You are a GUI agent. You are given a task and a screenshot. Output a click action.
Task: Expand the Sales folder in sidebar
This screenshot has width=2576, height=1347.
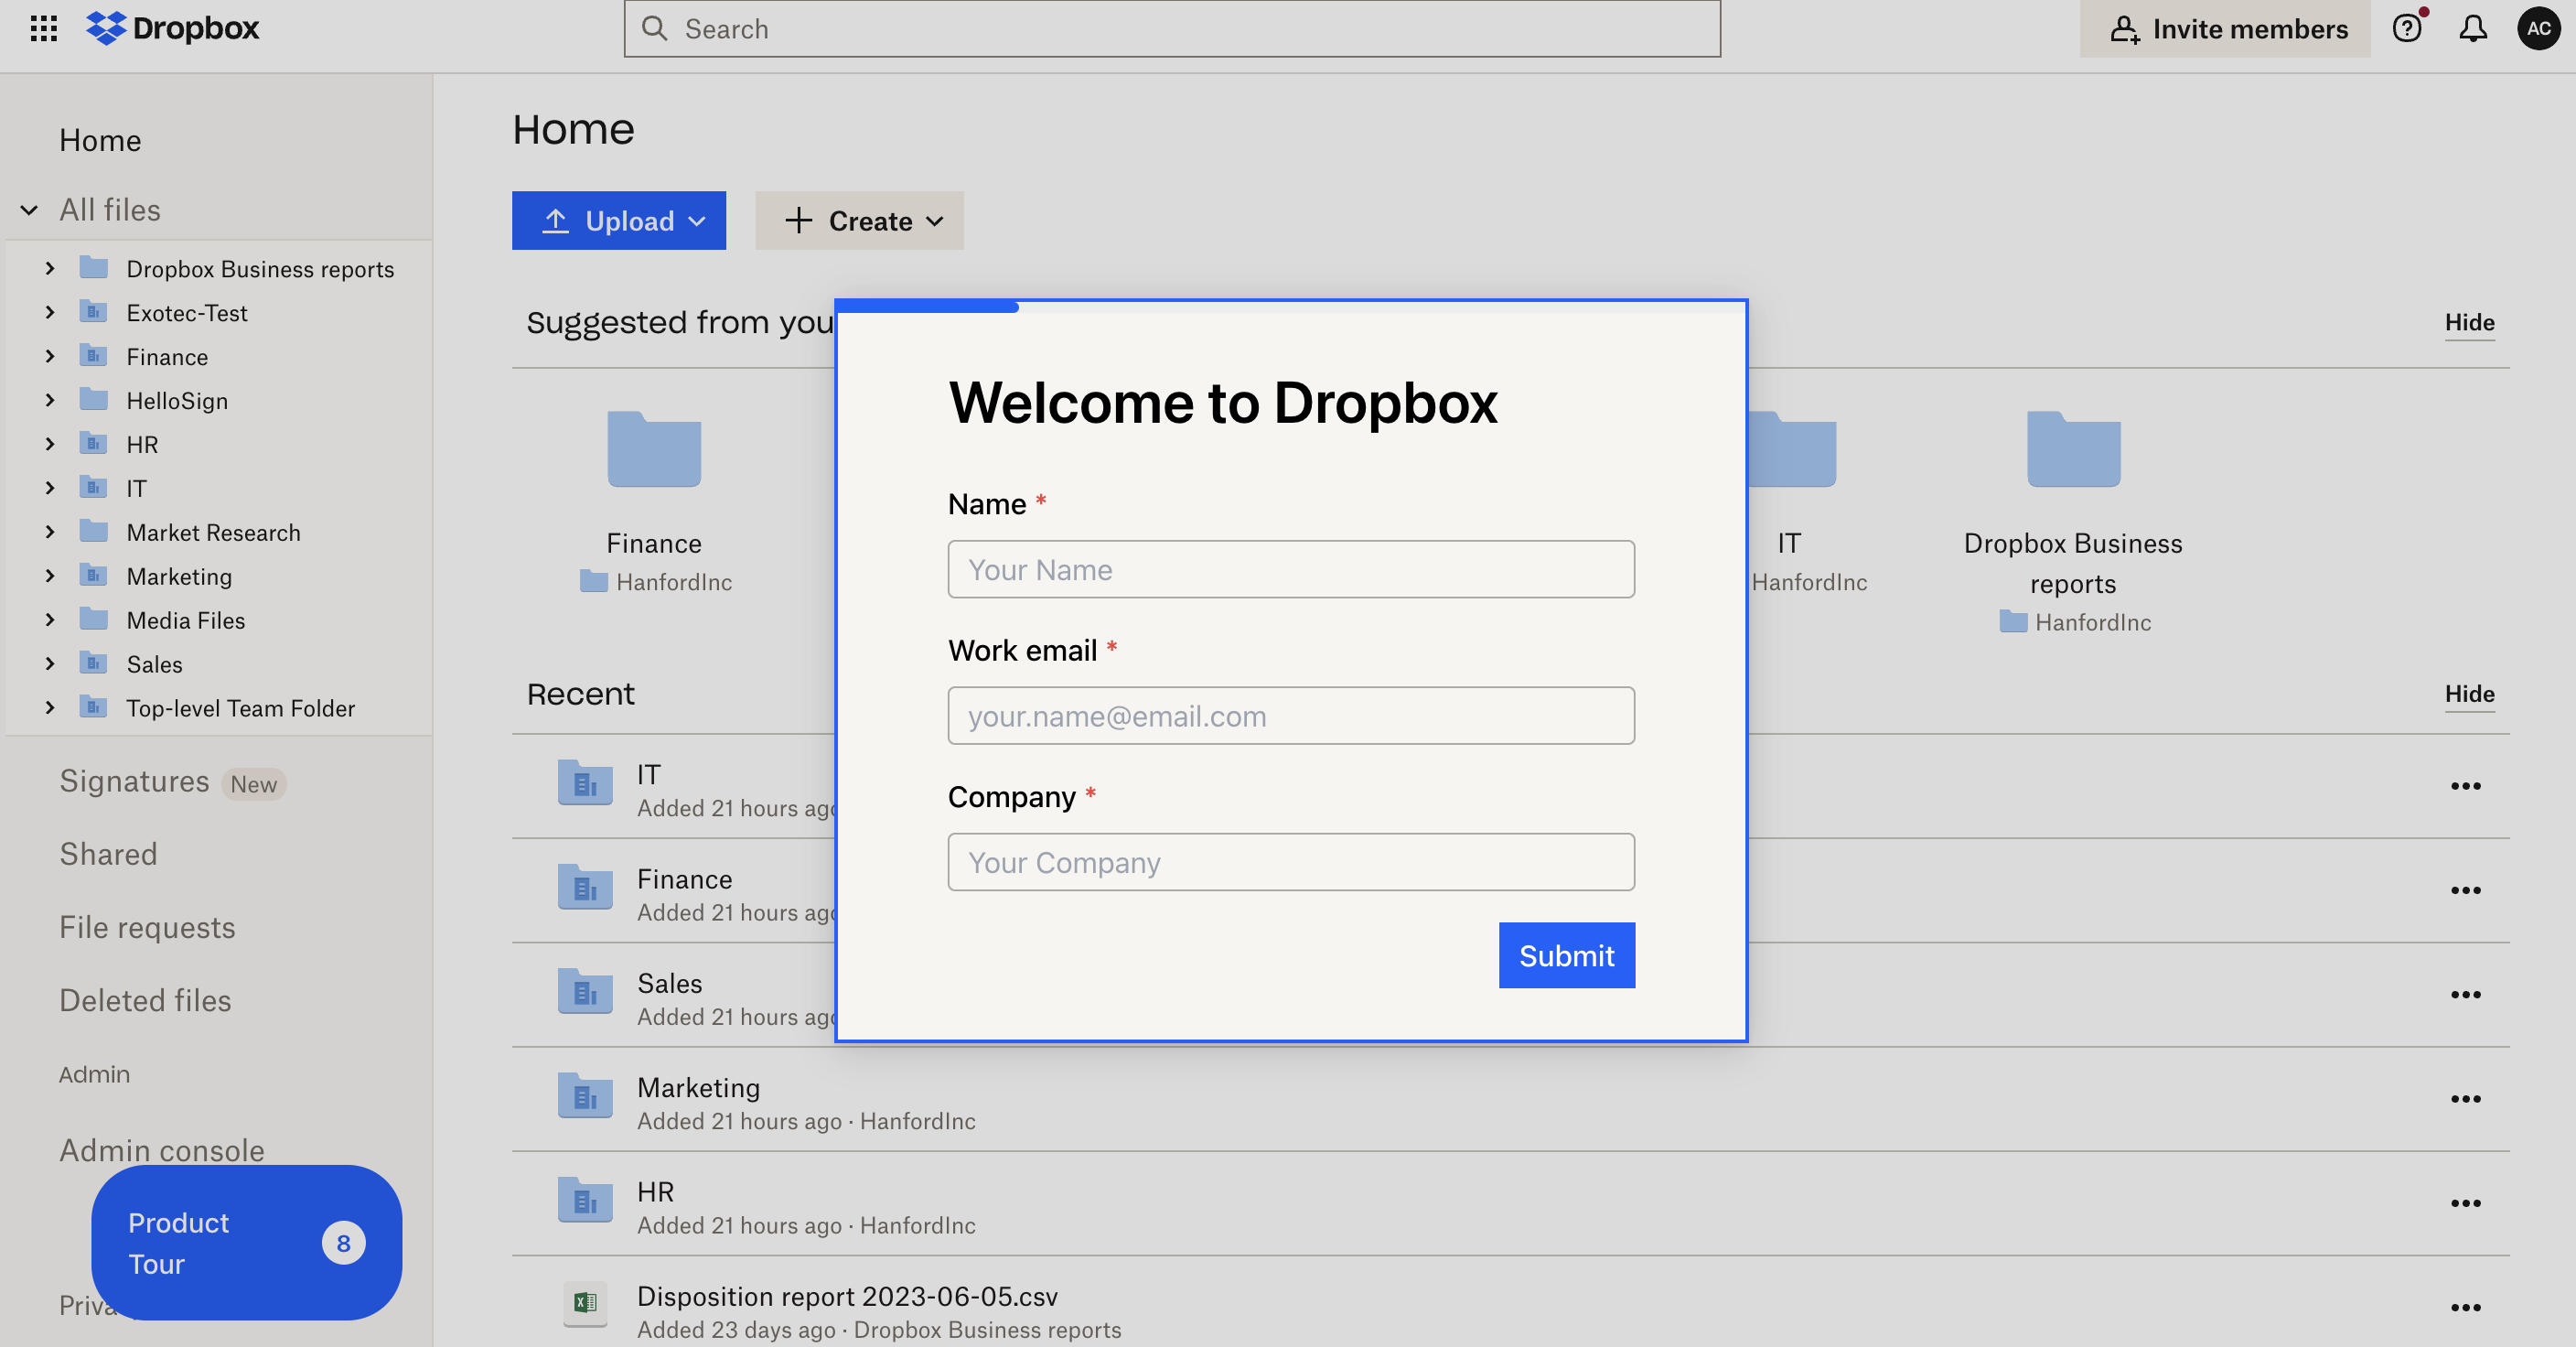click(50, 664)
